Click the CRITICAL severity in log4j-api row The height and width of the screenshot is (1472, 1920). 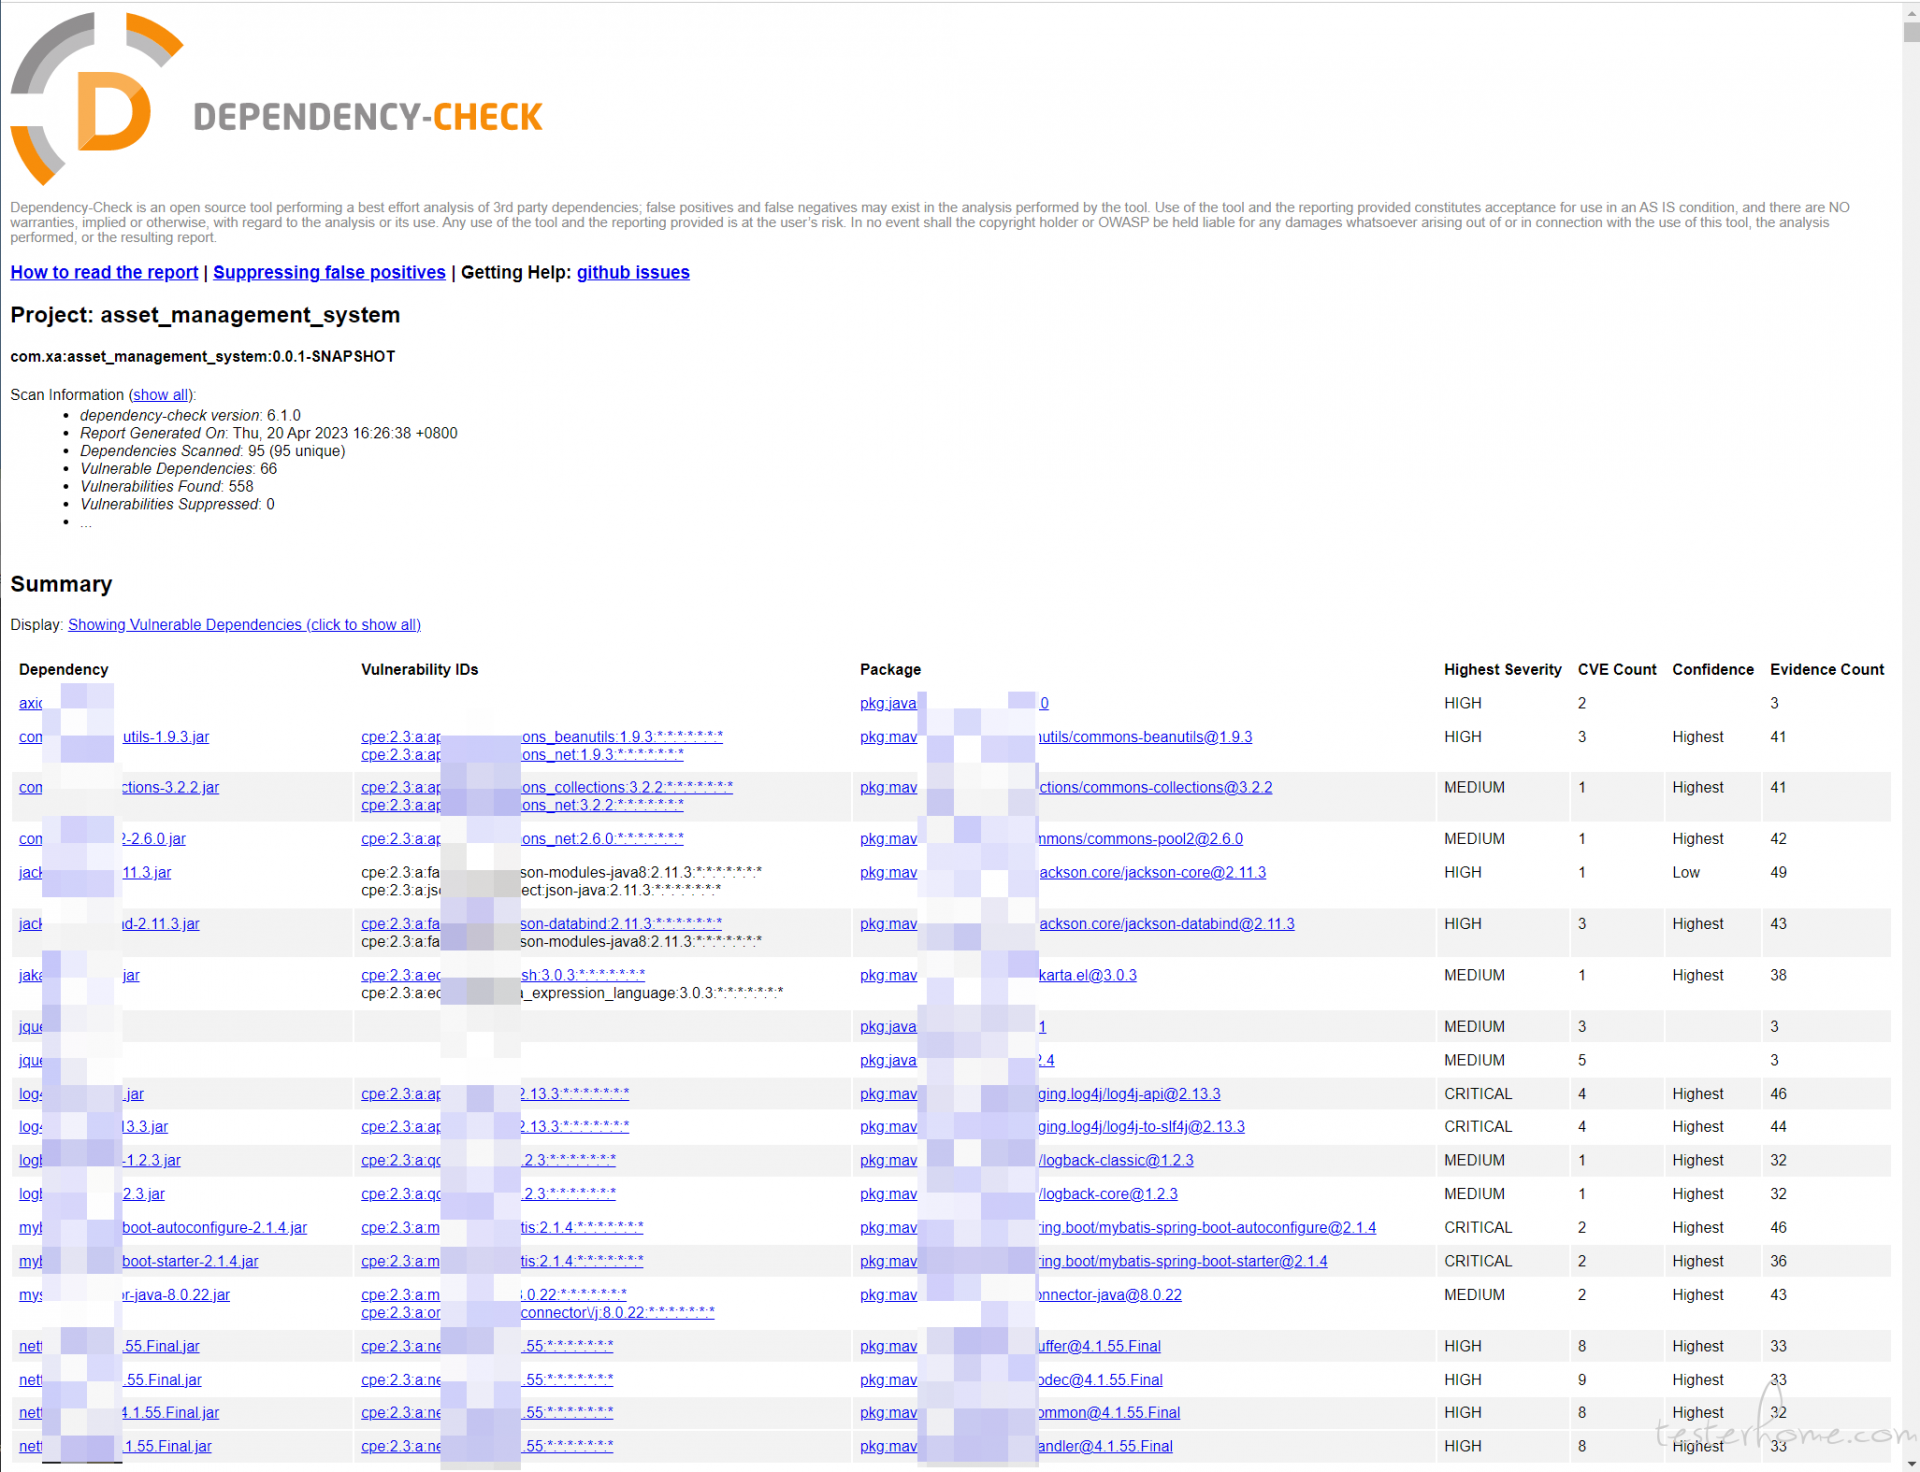coord(1478,1094)
